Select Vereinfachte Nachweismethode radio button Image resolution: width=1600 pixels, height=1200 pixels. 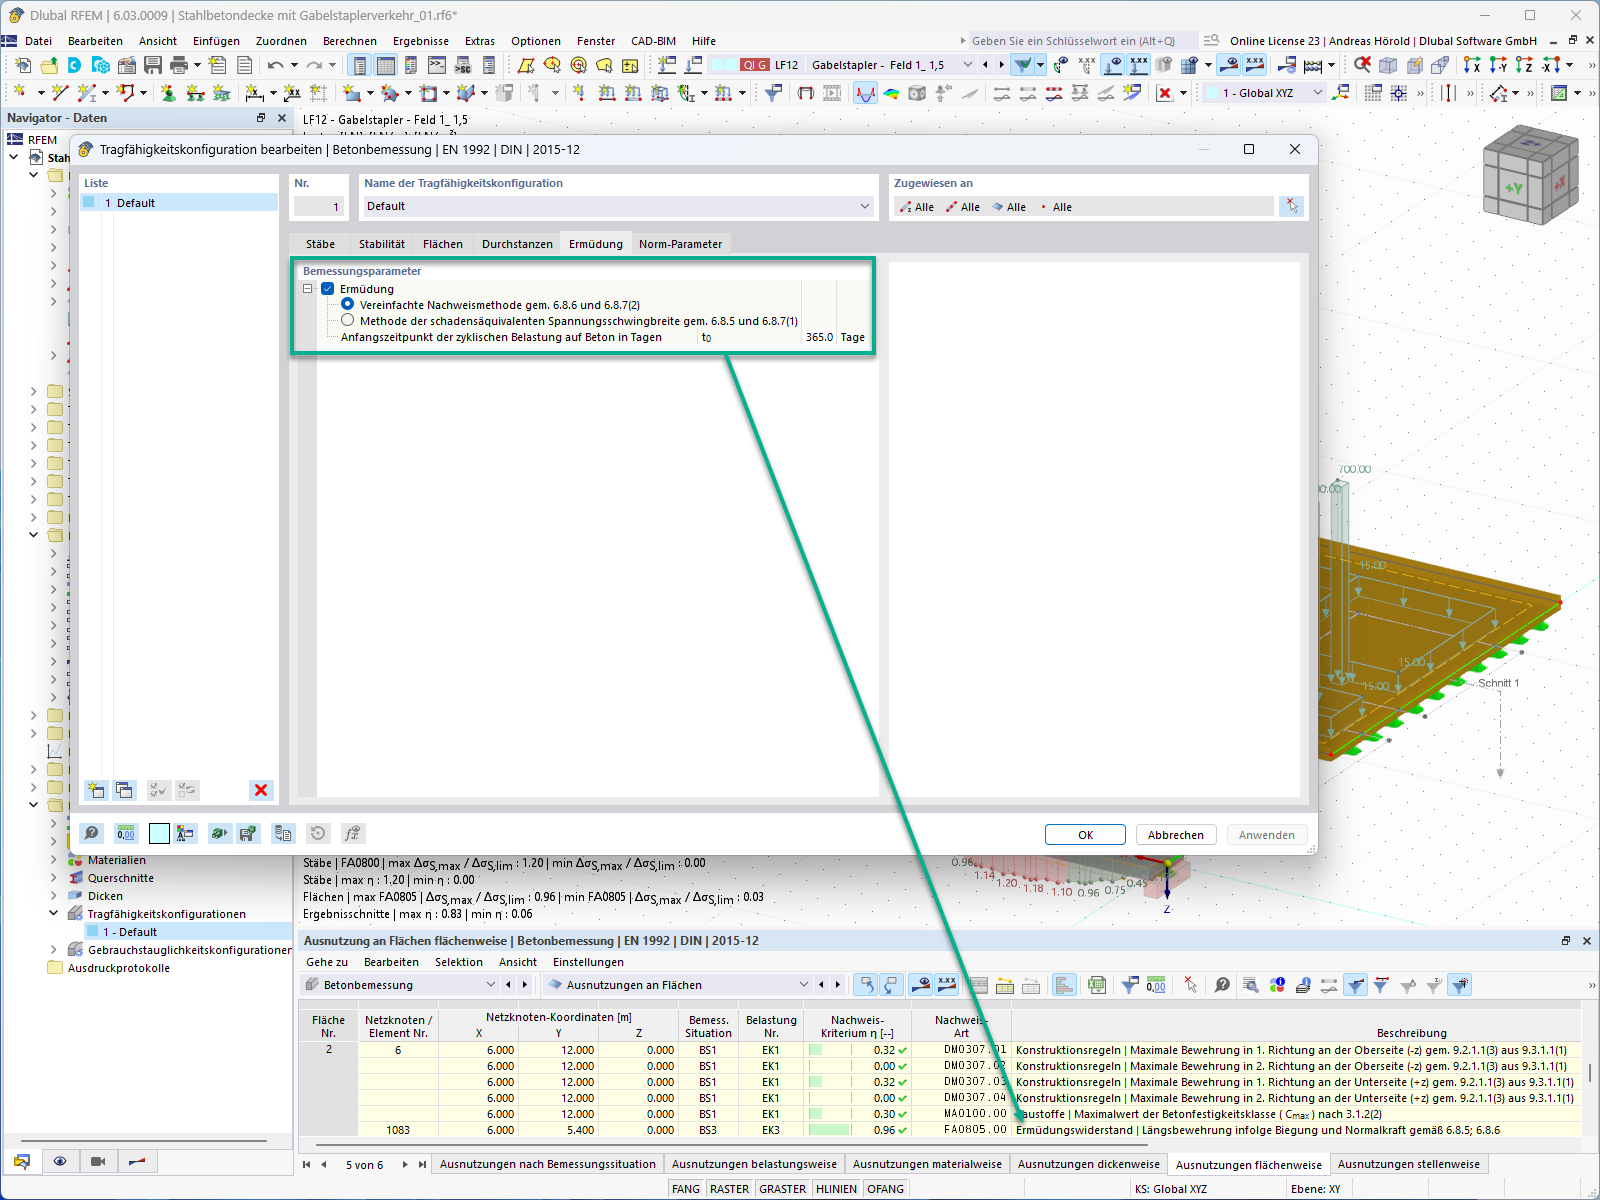pyautogui.click(x=348, y=304)
